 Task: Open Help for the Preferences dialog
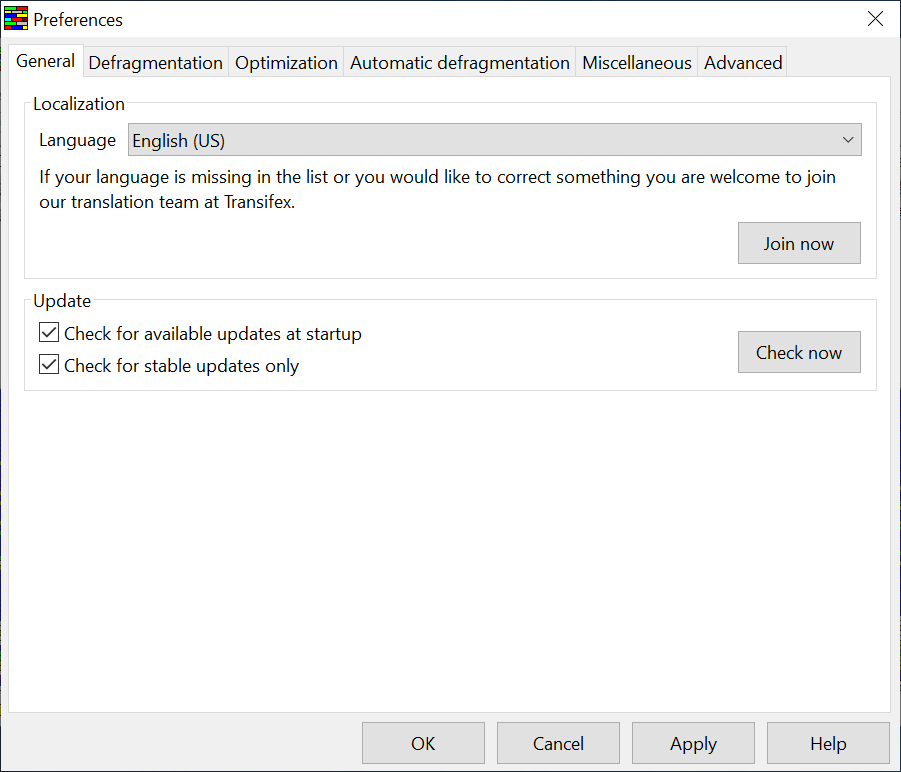pyautogui.click(x=828, y=743)
